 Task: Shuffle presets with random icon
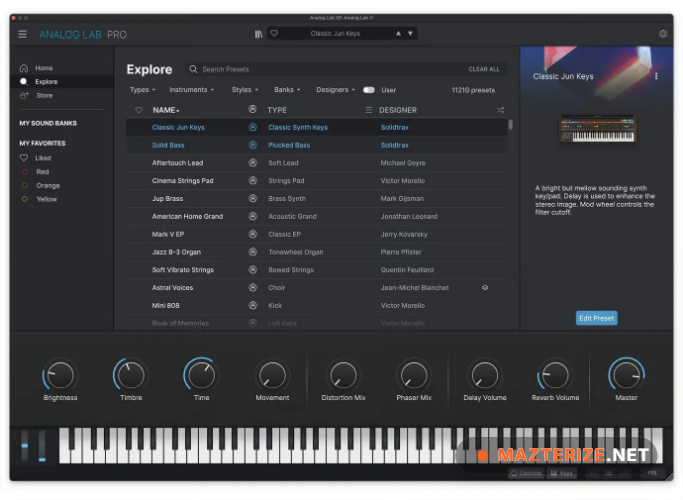(500, 110)
